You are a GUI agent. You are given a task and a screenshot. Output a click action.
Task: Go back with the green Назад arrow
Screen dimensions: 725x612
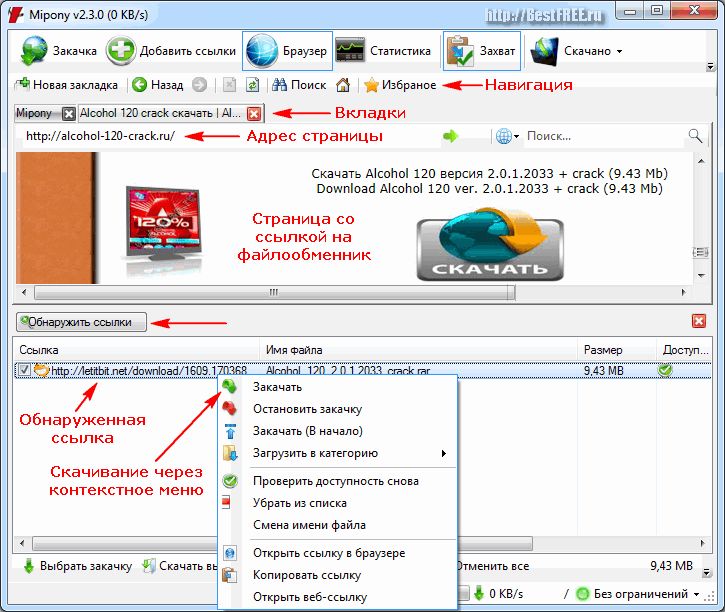point(158,85)
